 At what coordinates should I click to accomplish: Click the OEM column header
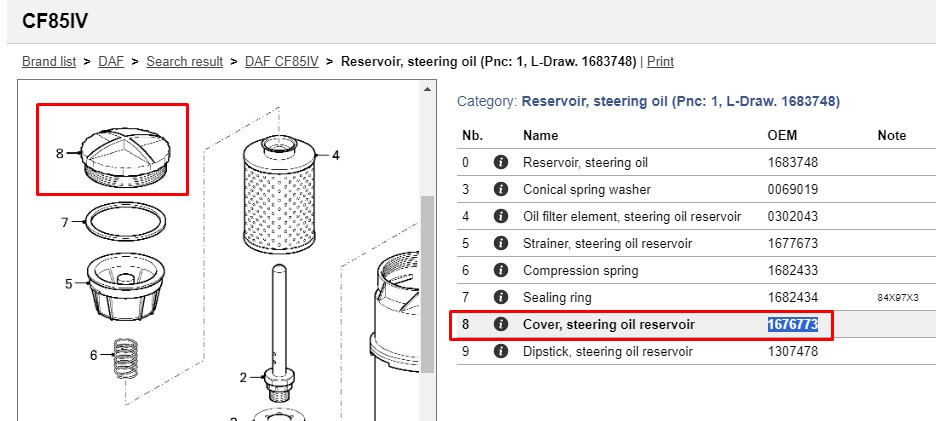[782, 136]
